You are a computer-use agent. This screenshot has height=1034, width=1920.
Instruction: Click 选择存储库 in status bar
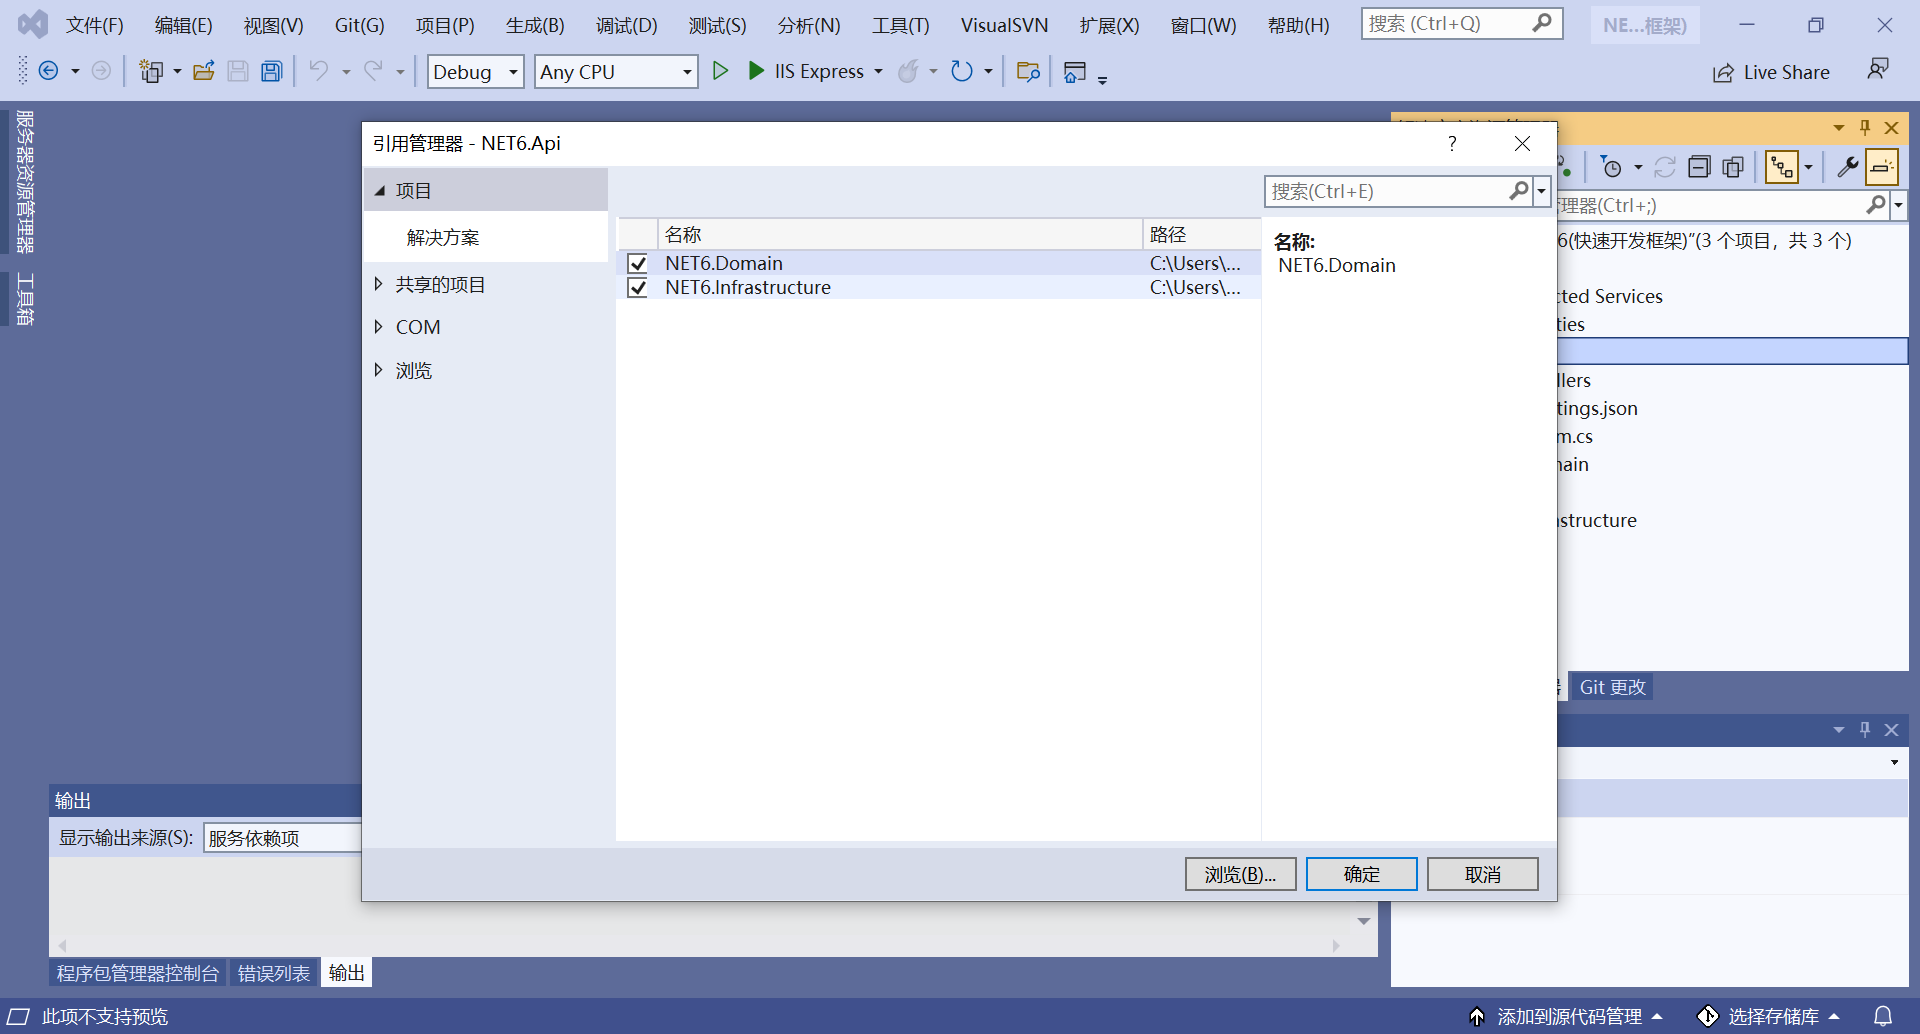pyautogui.click(x=1770, y=1016)
